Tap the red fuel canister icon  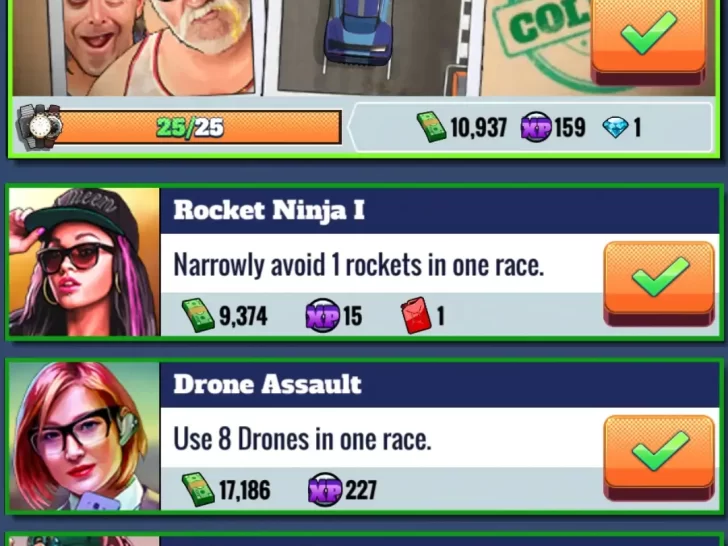(416, 316)
